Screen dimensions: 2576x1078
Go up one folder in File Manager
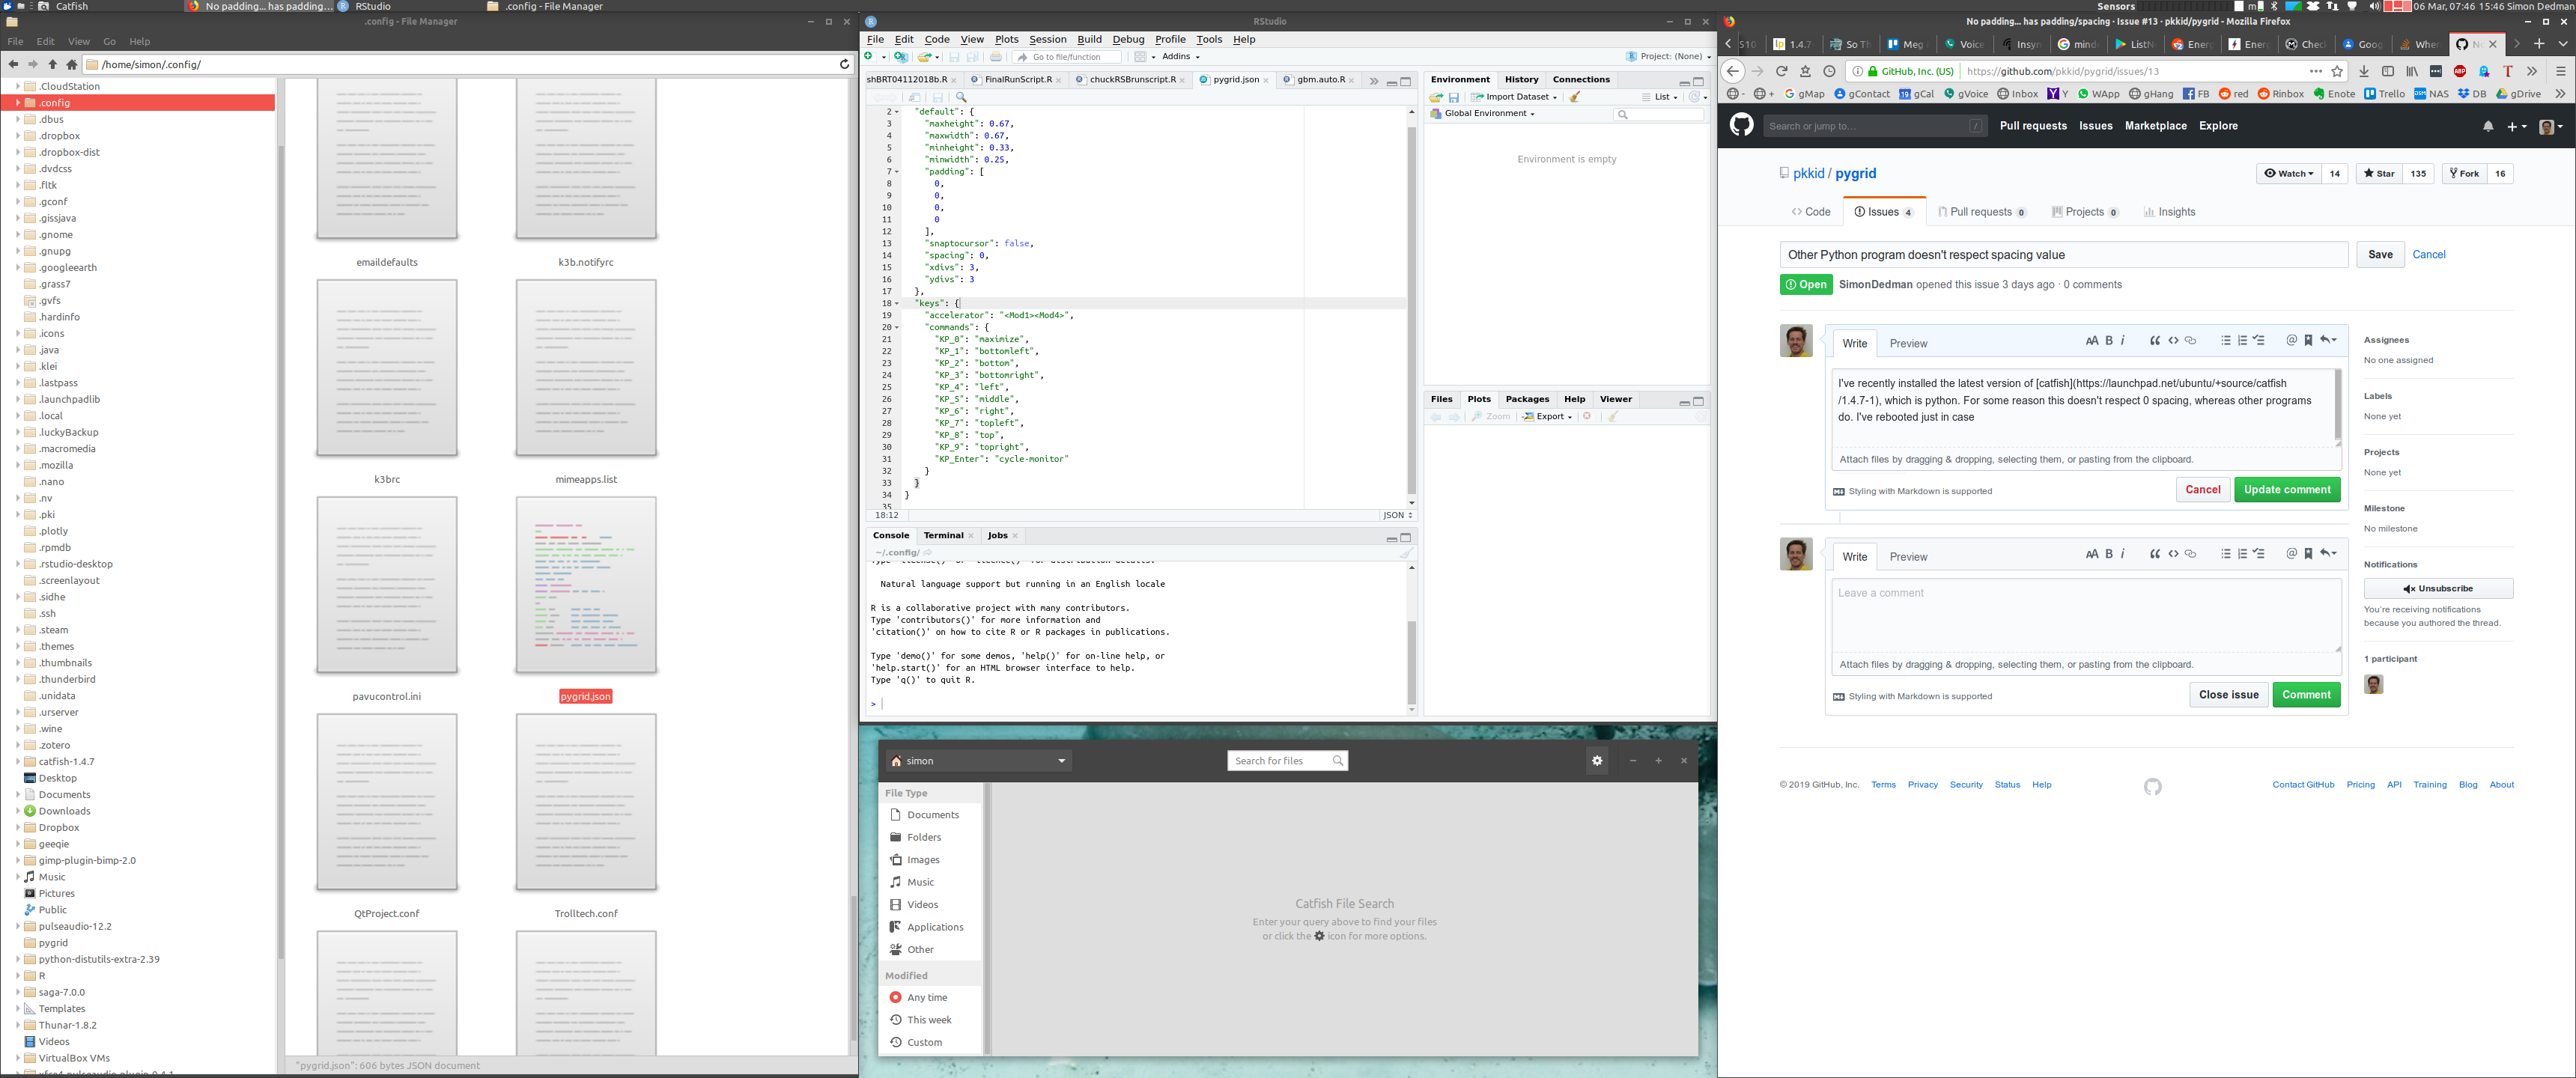tap(52, 64)
